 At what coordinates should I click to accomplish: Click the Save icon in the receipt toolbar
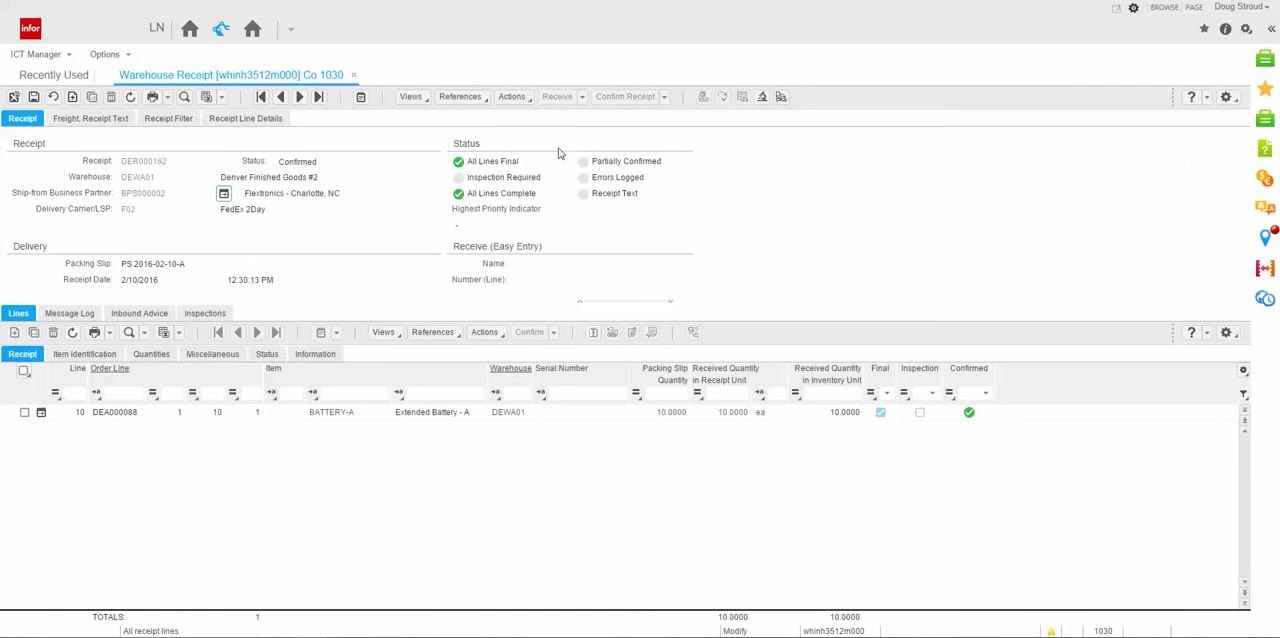[x=33, y=97]
